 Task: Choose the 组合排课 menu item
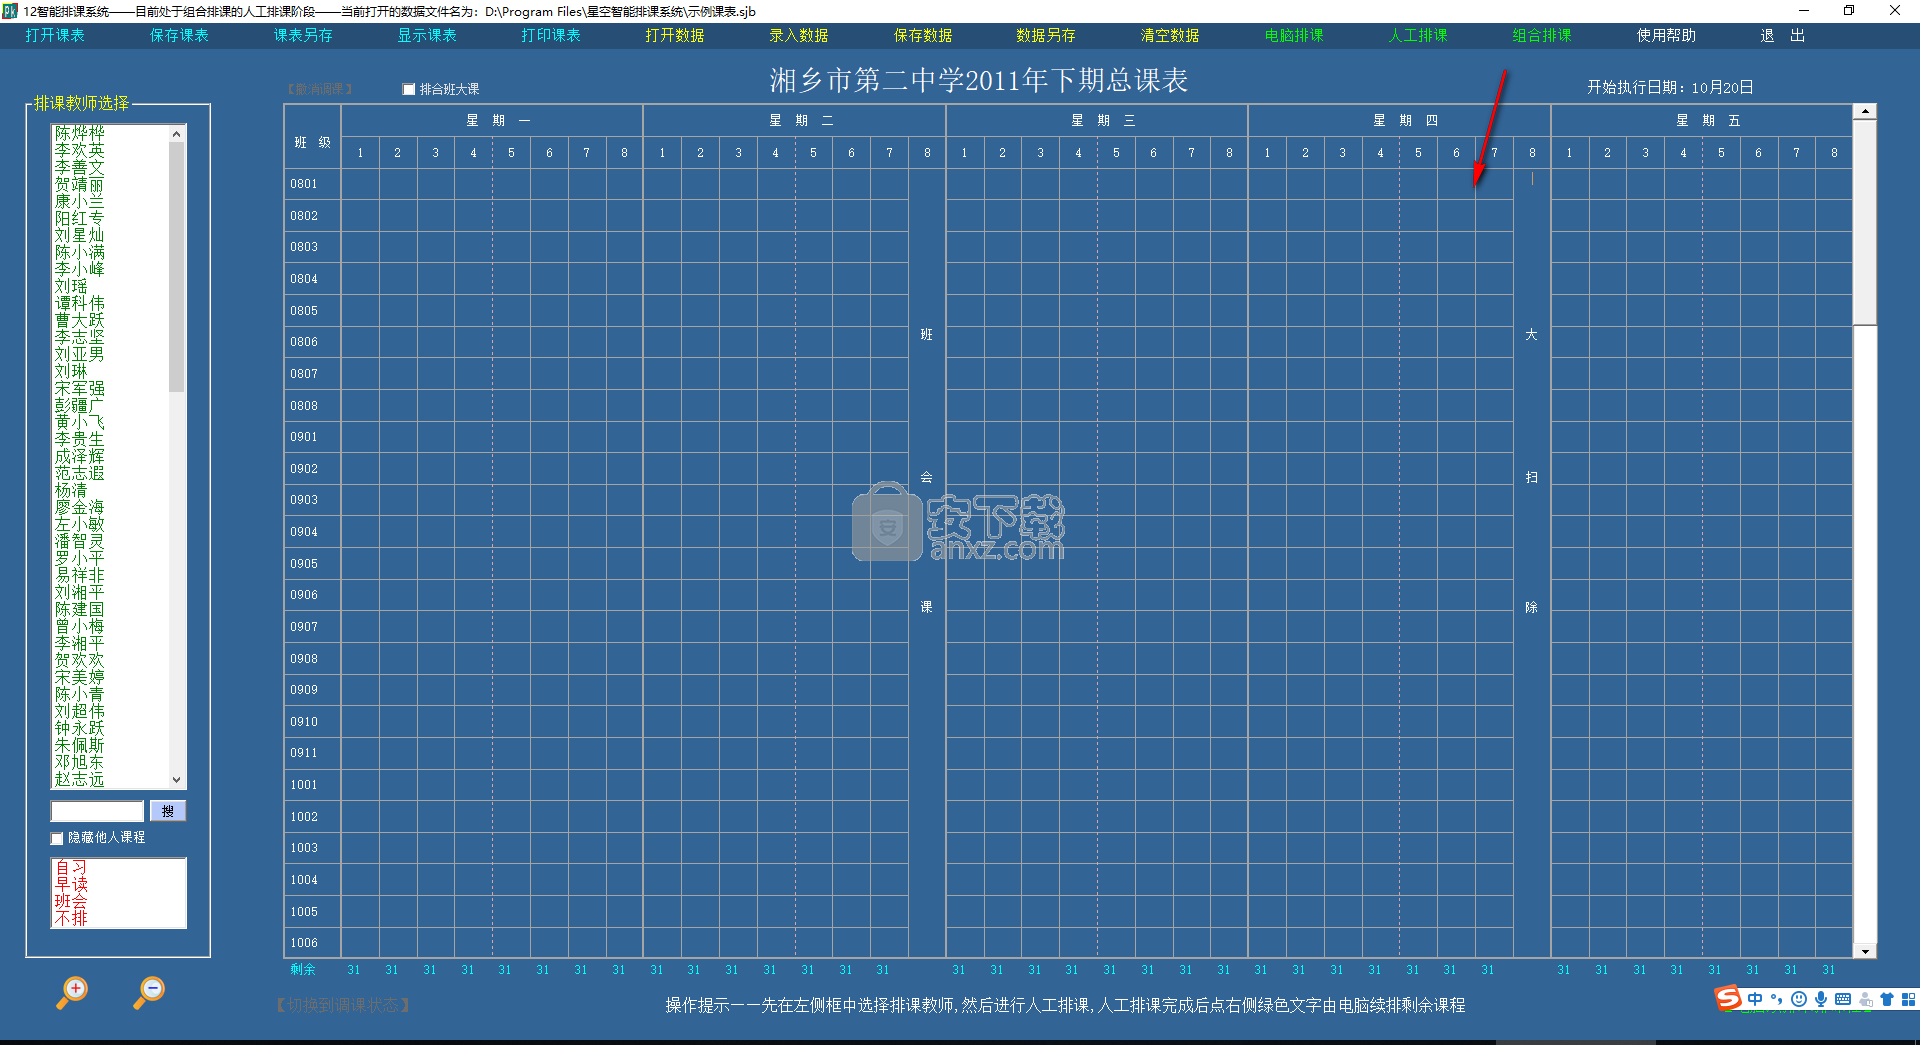point(1542,35)
